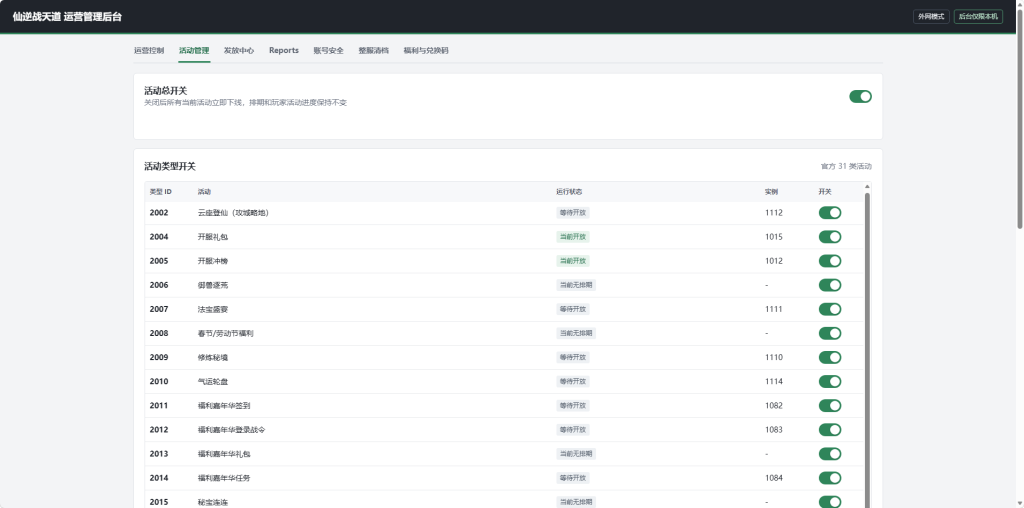Click the 官方 31 类活动 count label
This screenshot has width=1024, height=508.
point(846,167)
